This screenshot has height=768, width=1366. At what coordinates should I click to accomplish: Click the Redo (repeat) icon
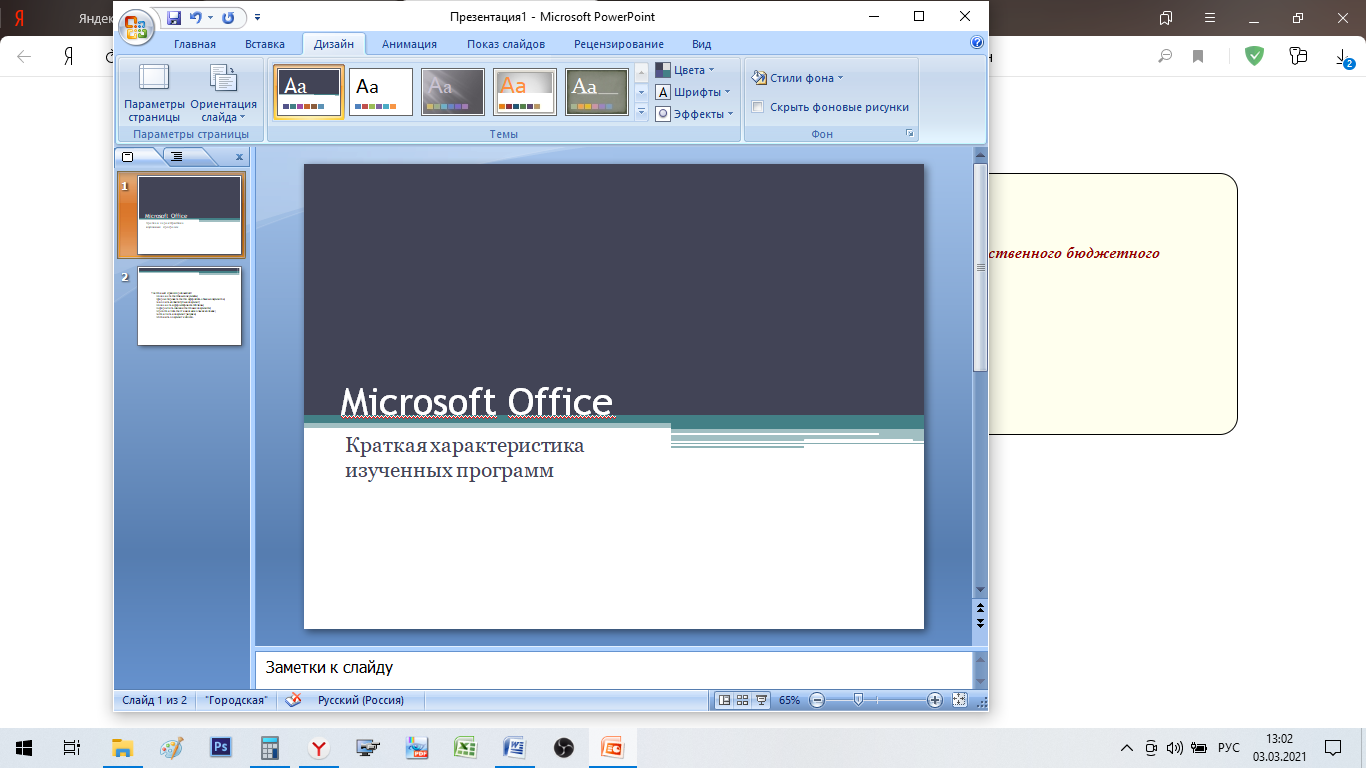[x=228, y=18]
